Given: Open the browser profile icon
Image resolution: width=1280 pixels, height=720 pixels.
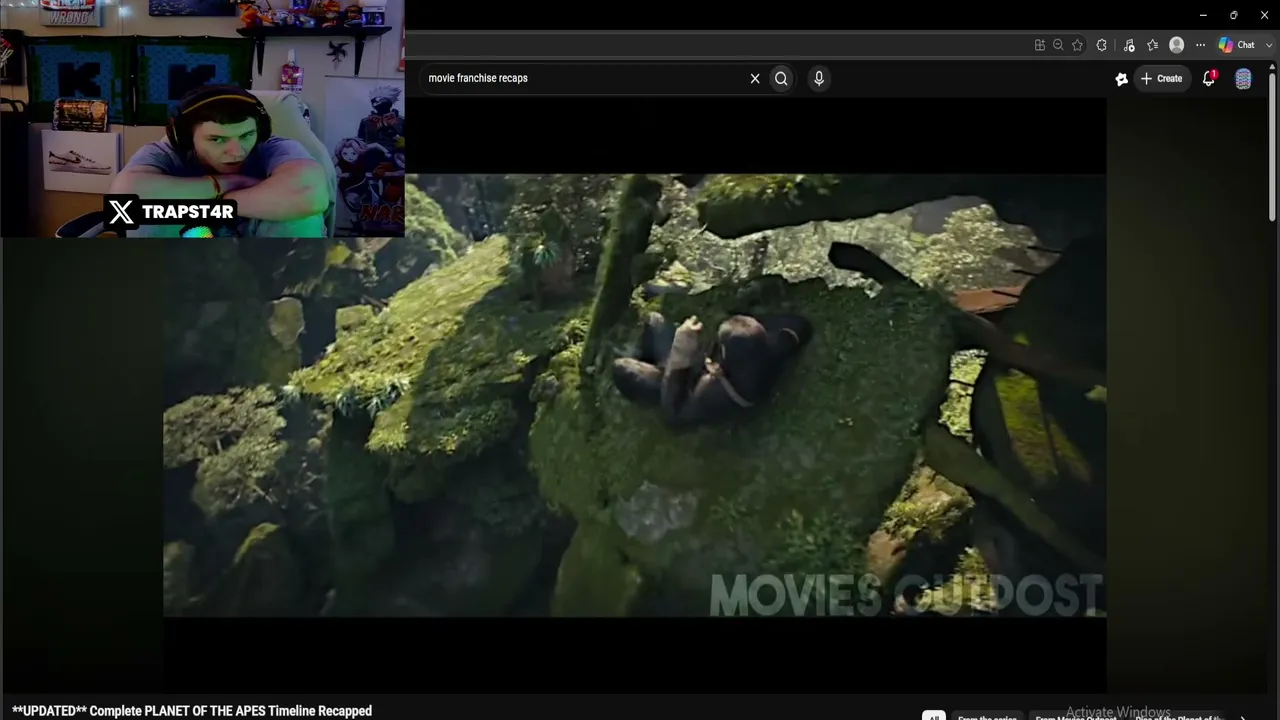Looking at the screenshot, I should tap(1177, 45).
